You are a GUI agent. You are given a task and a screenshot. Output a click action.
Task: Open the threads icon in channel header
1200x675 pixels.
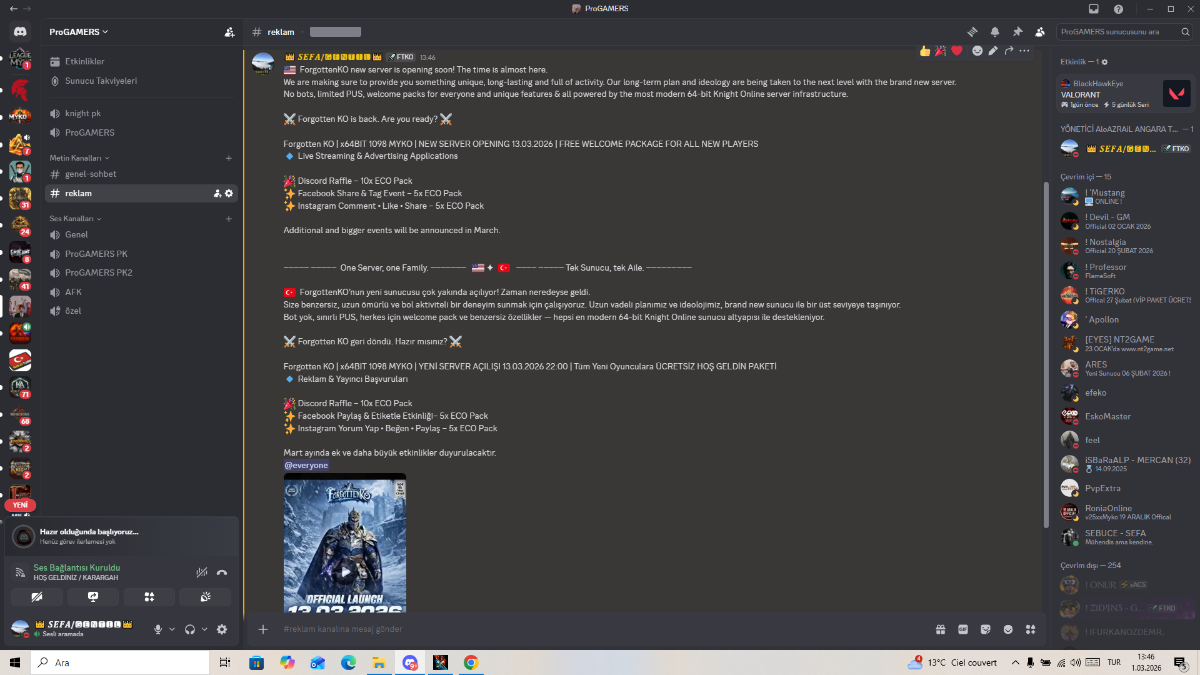[x=971, y=32]
